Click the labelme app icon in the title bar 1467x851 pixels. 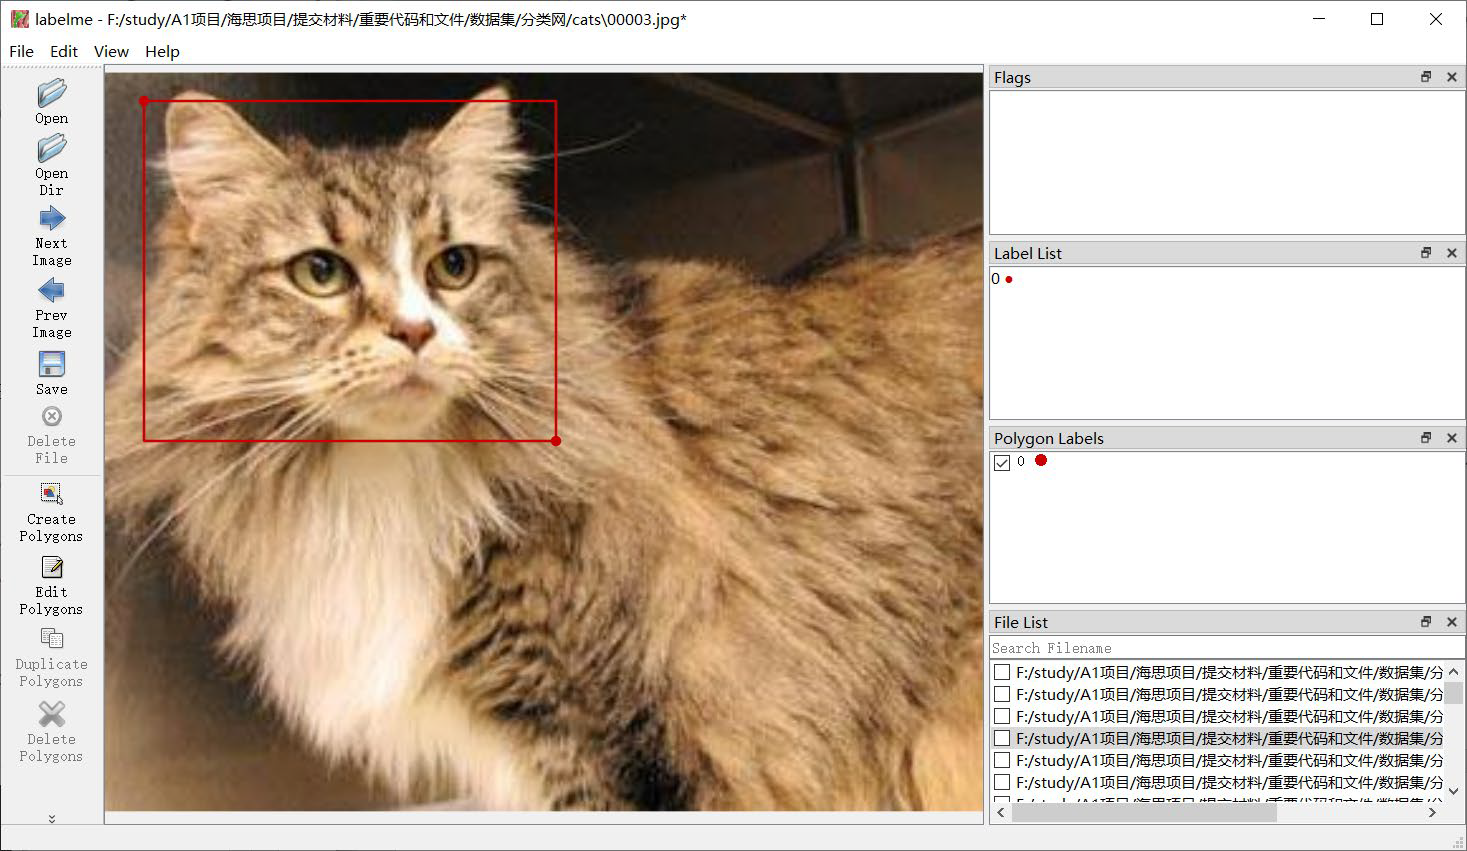[x=19, y=19]
